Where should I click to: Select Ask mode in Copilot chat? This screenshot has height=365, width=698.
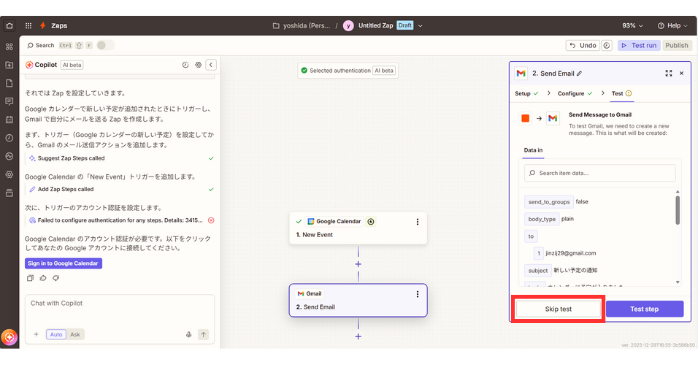coord(75,334)
